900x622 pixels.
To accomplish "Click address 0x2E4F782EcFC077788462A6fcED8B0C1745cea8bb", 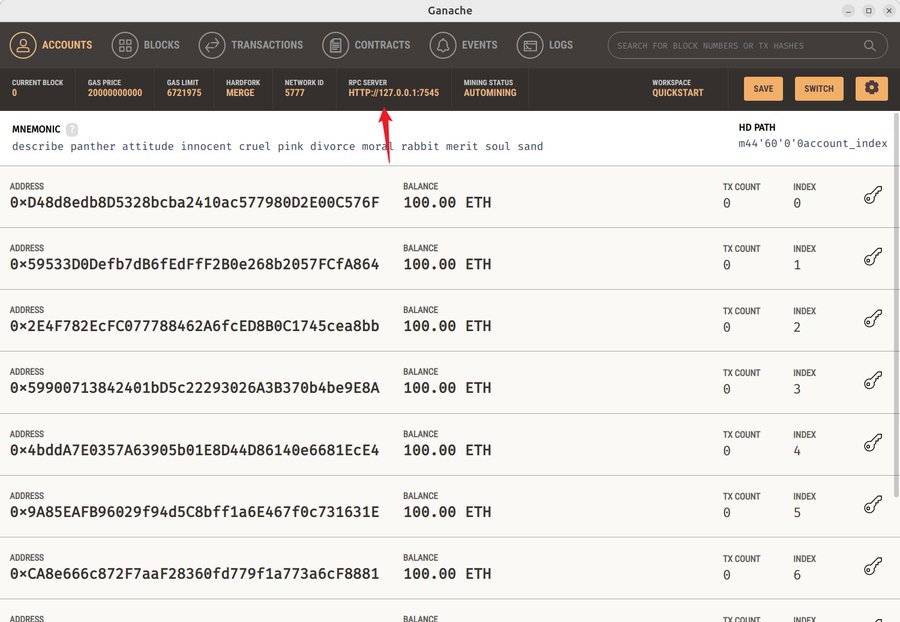I will pos(195,326).
